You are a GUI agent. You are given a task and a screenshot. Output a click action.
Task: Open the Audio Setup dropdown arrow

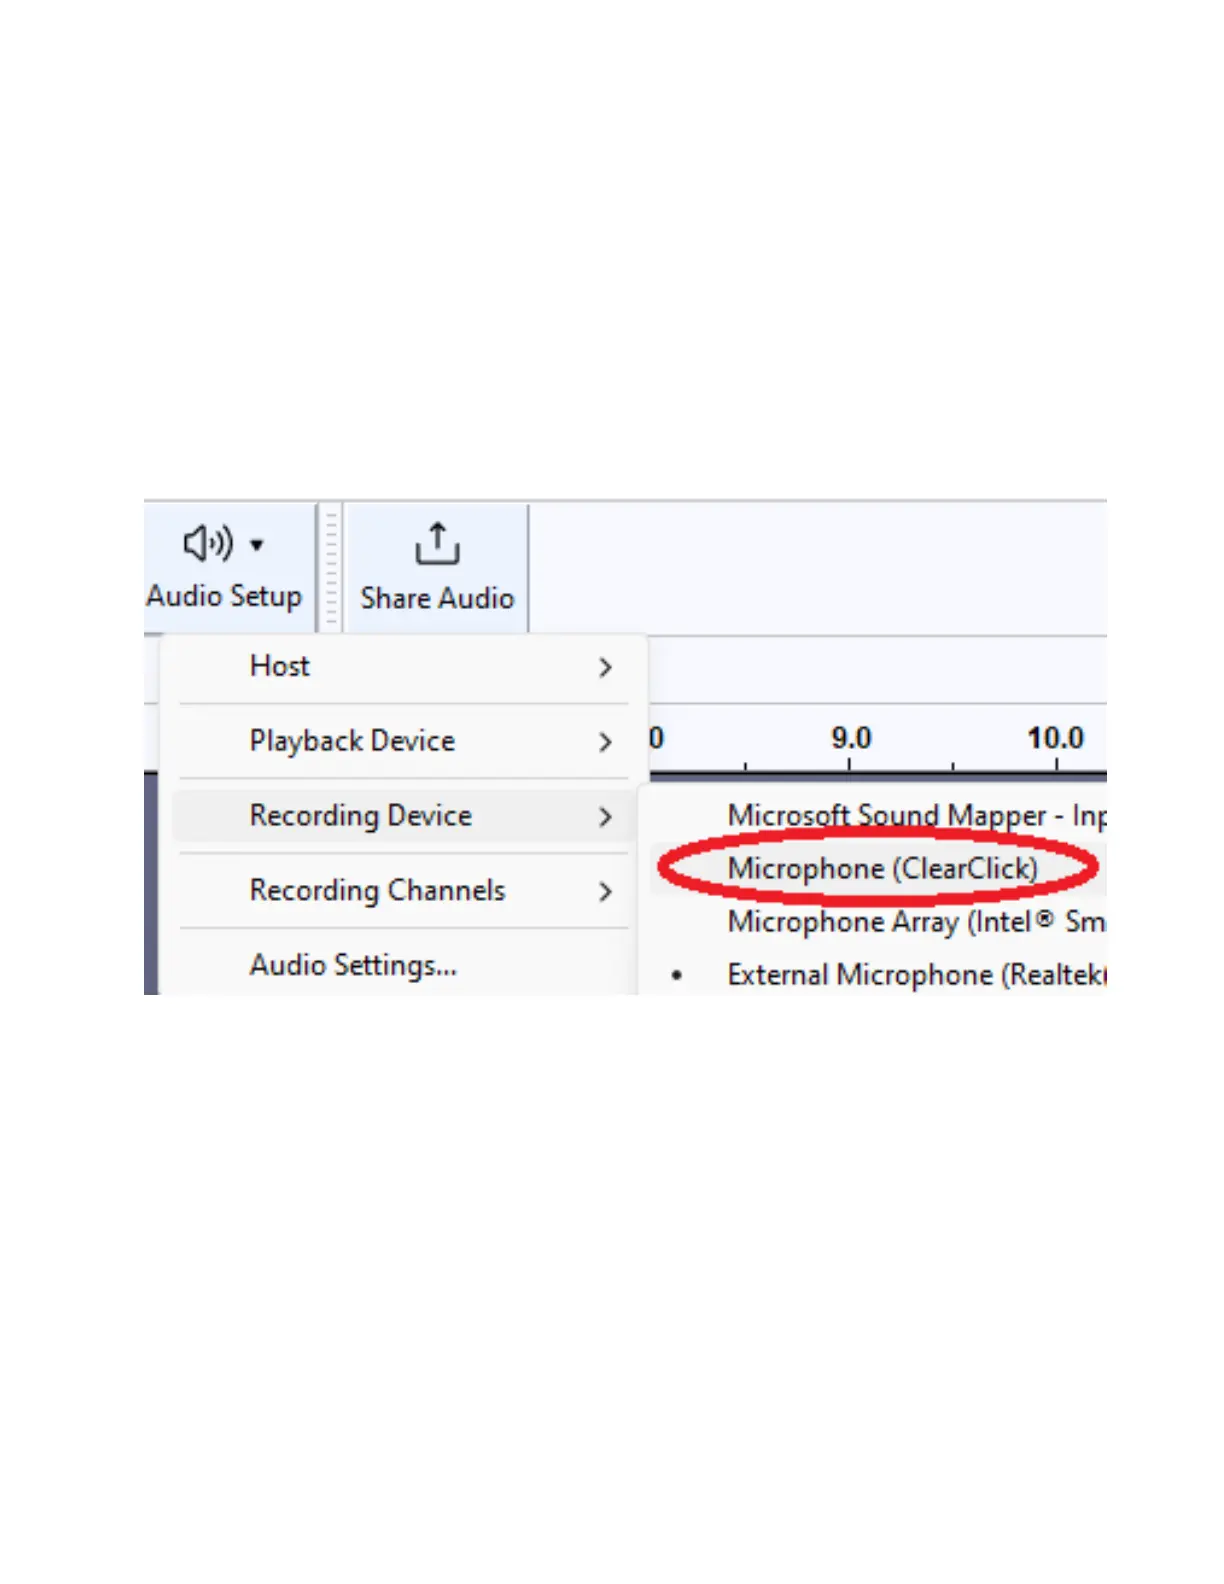(x=257, y=545)
